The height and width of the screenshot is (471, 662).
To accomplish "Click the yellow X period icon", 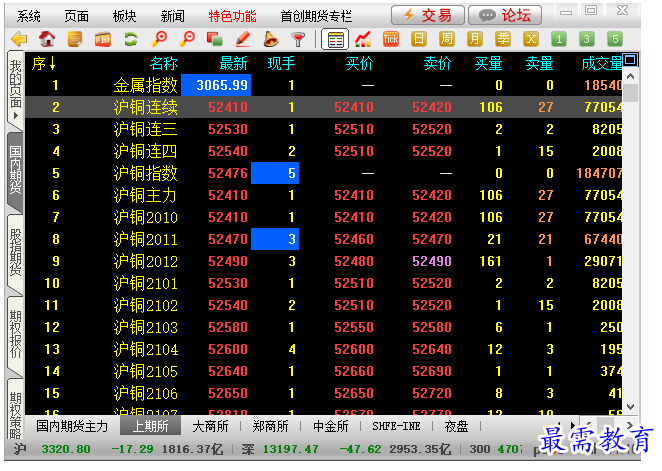I will 531,39.
